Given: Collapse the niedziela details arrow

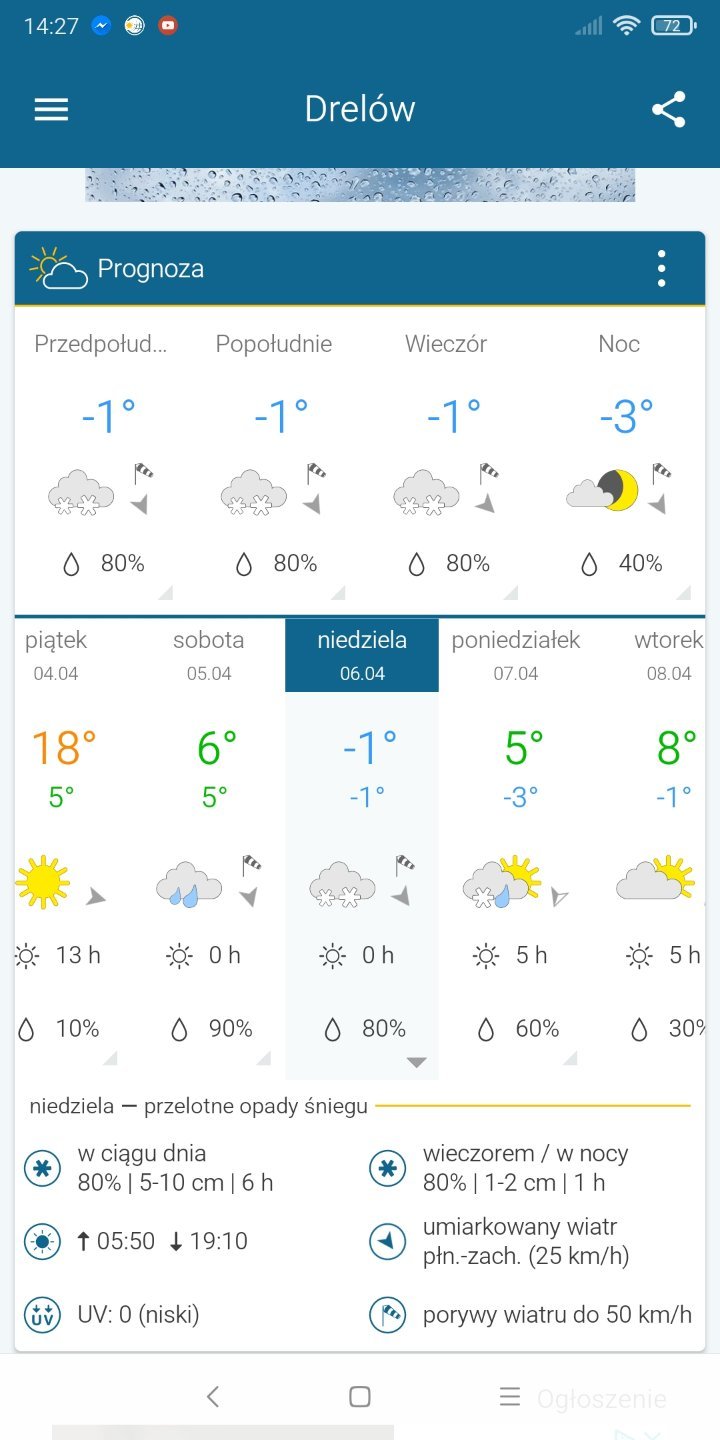Looking at the screenshot, I should (417, 1062).
